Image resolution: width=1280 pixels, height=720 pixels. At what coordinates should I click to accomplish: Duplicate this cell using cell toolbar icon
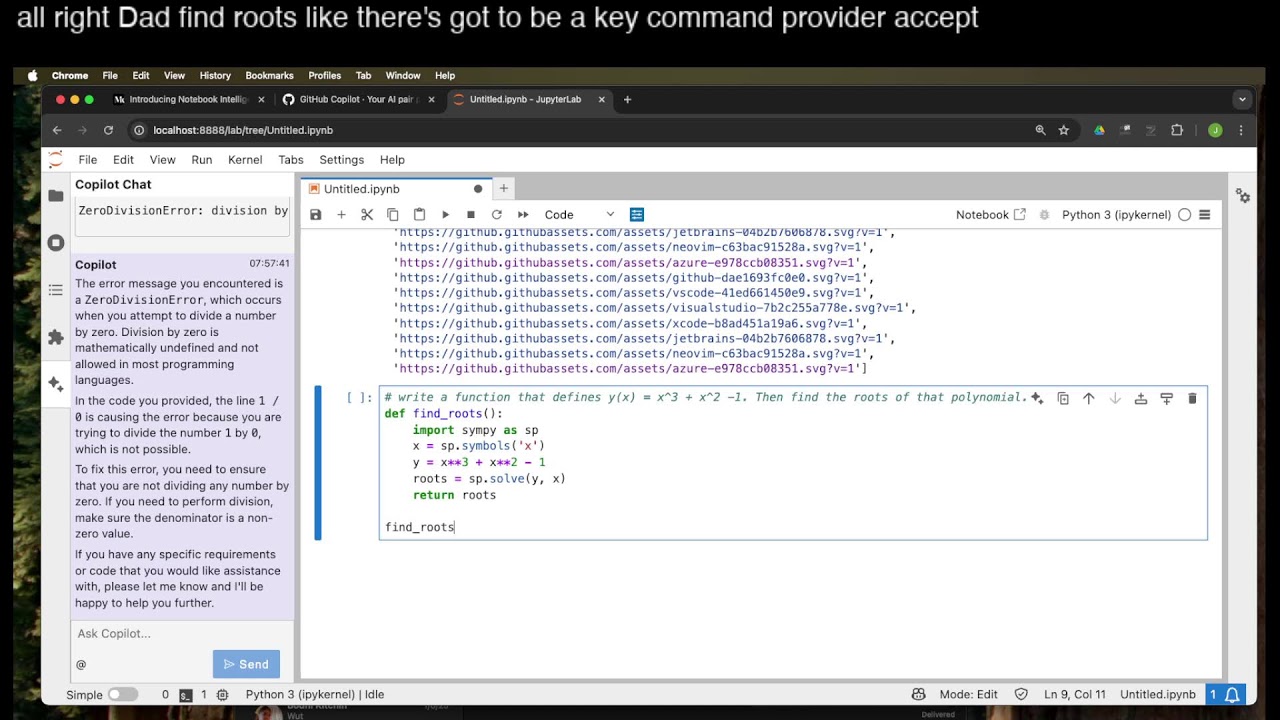pos(1063,398)
